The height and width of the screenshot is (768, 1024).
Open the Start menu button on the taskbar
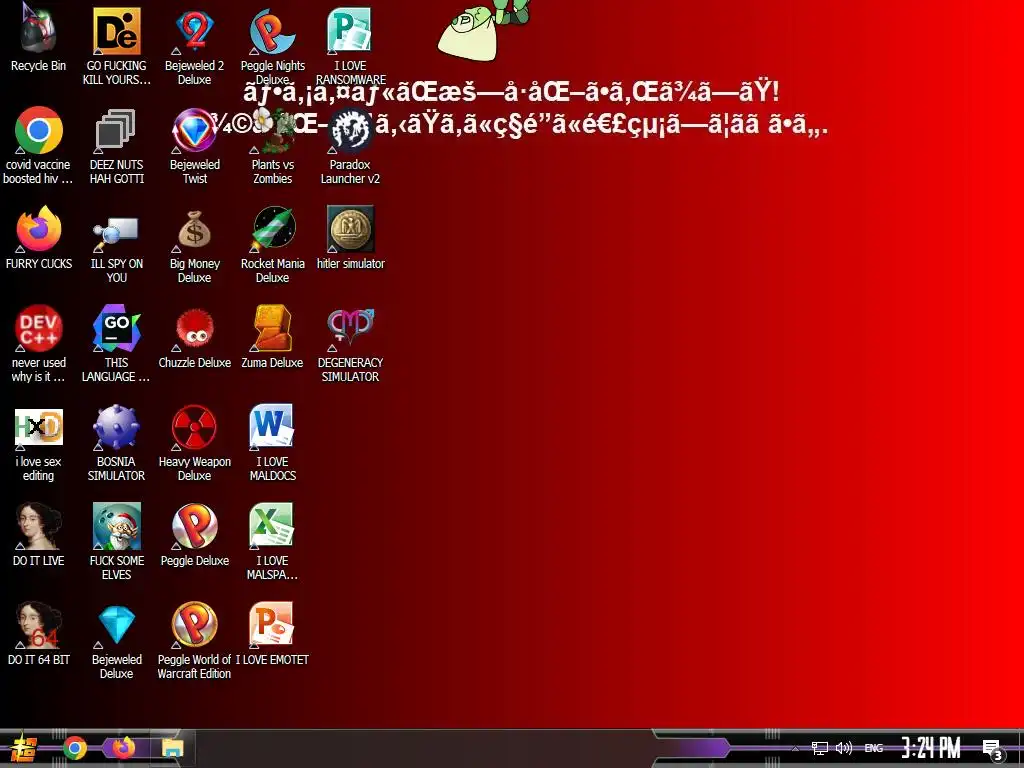(24, 748)
